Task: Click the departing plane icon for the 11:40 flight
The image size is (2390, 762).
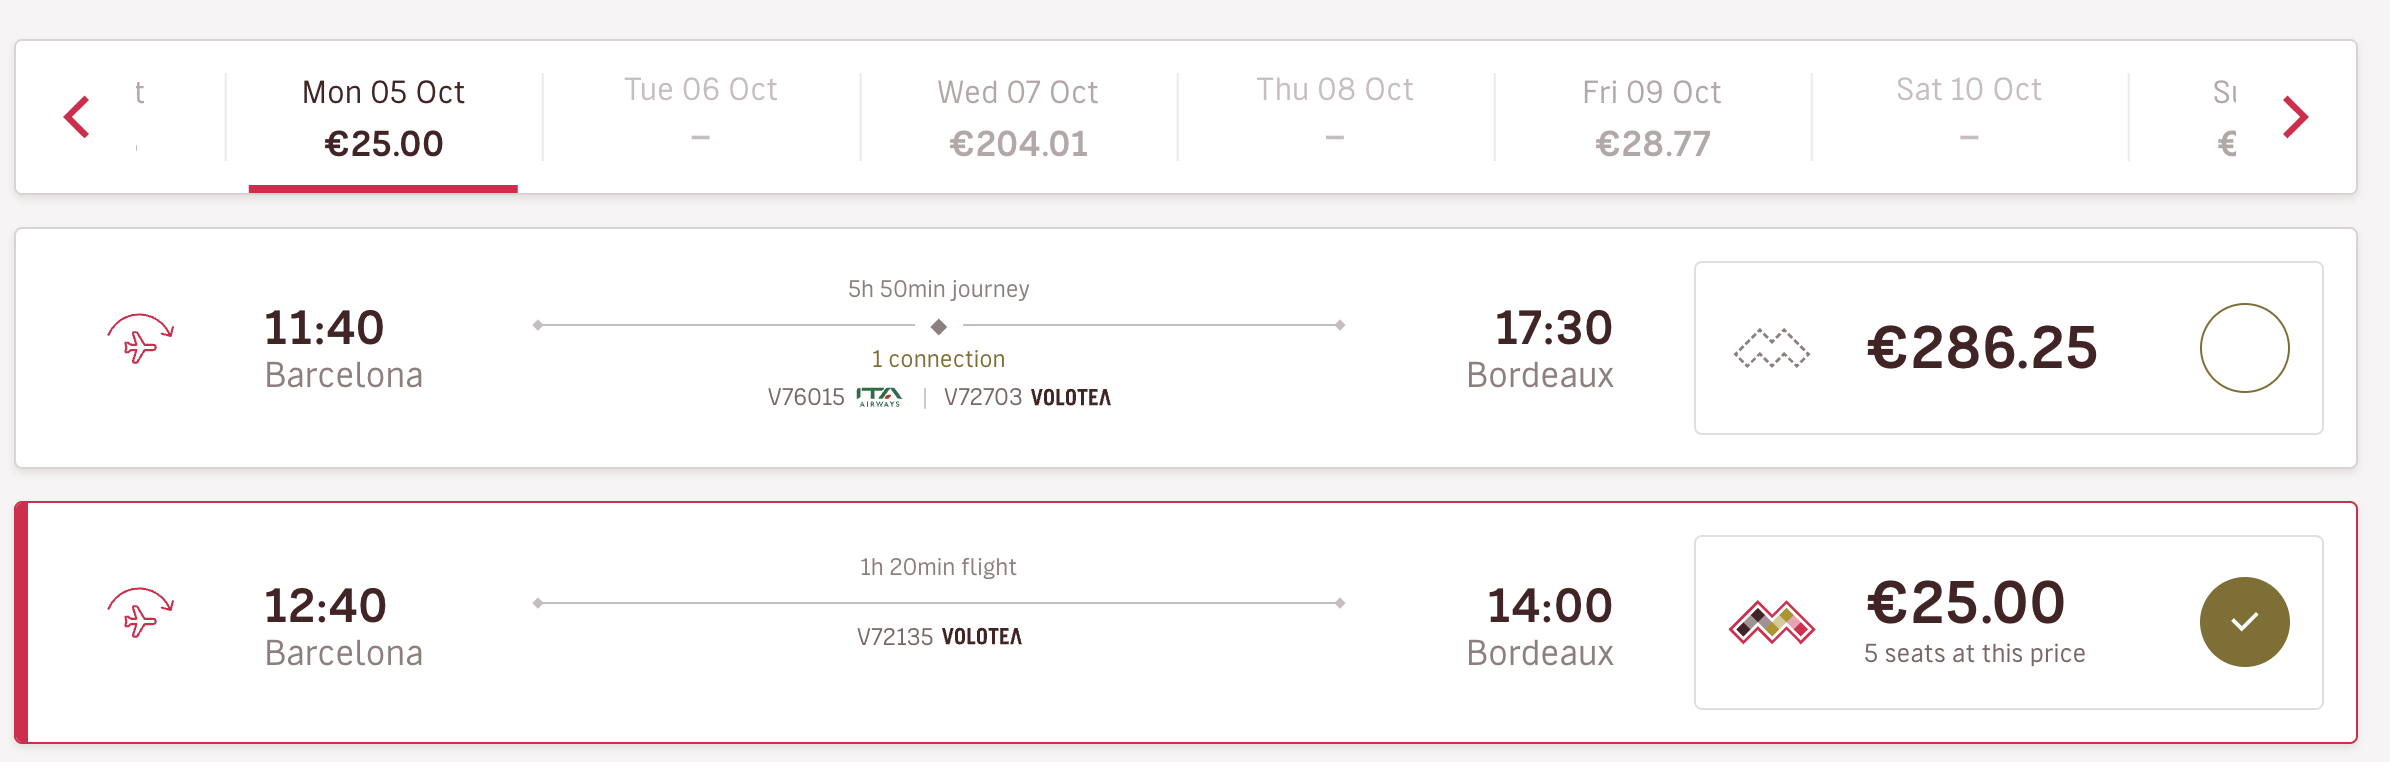Action: pos(141,339)
